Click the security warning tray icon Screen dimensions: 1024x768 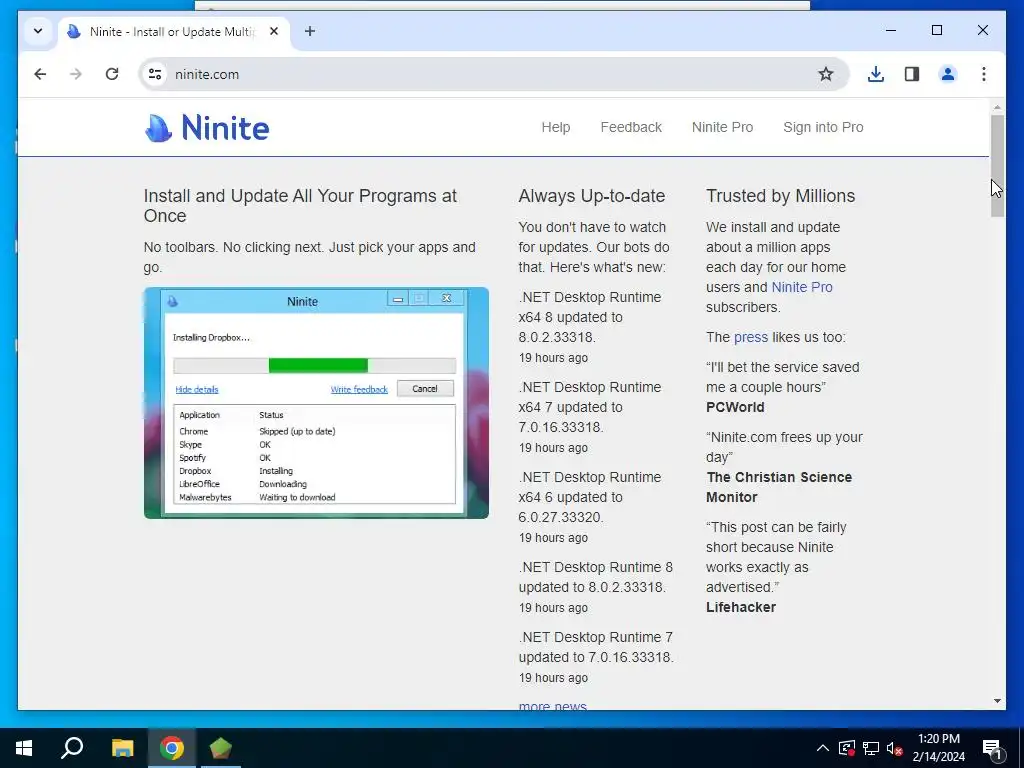[846, 748]
